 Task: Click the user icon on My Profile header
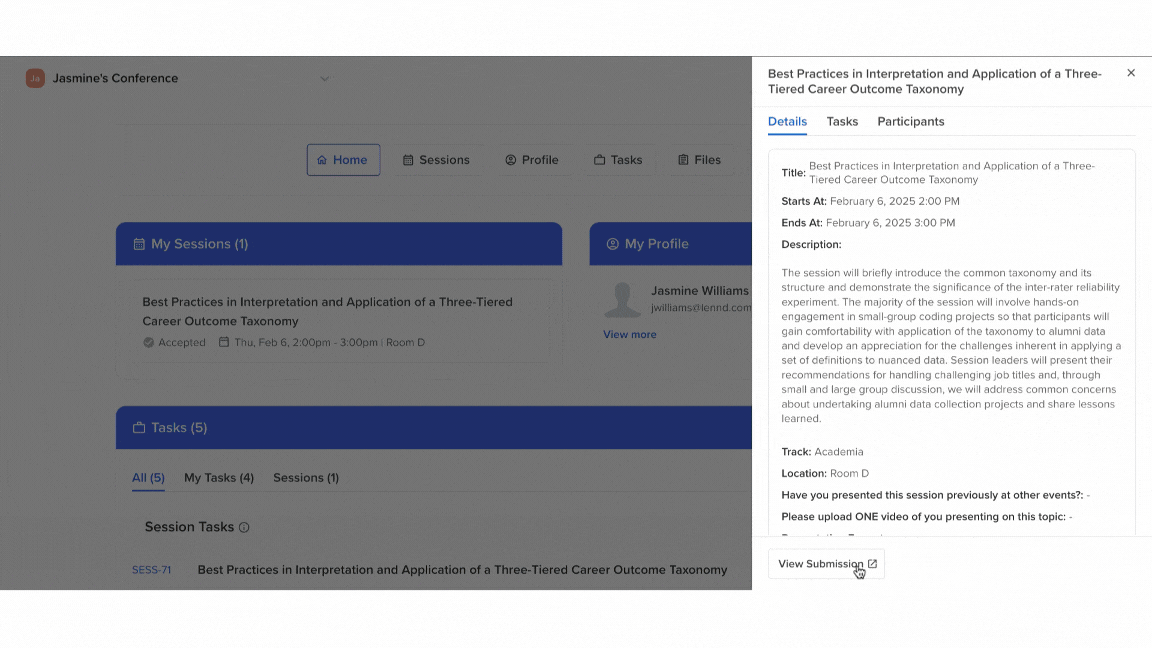click(611, 243)
